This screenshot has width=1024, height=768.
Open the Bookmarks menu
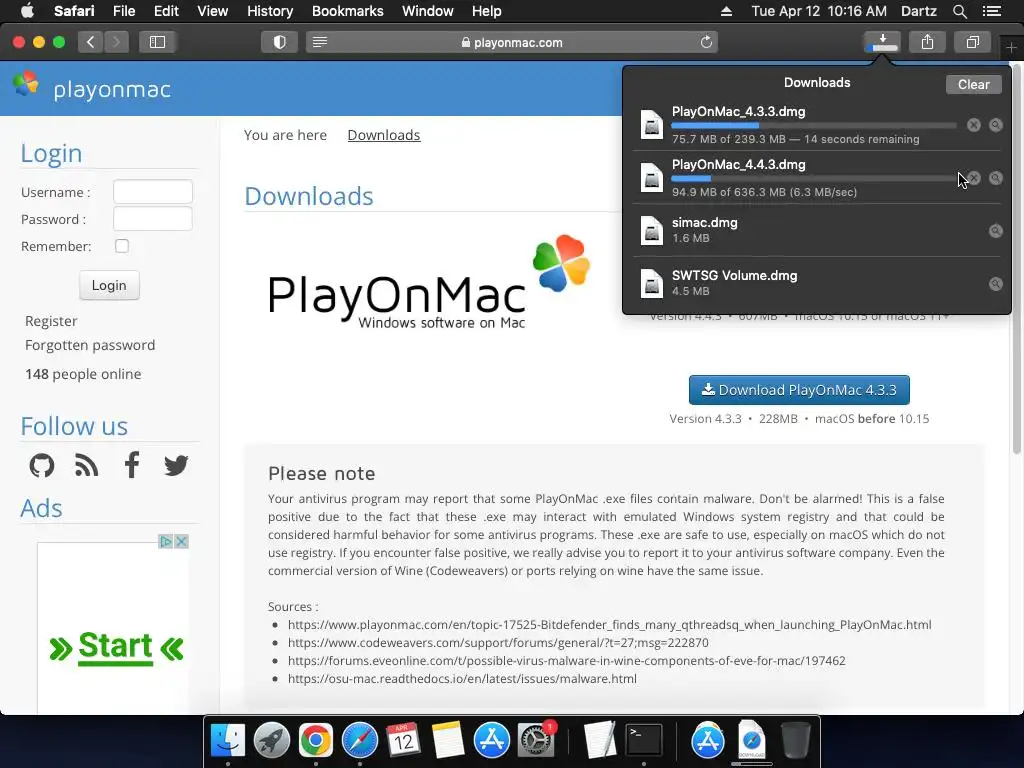click(x=347, y=11)
